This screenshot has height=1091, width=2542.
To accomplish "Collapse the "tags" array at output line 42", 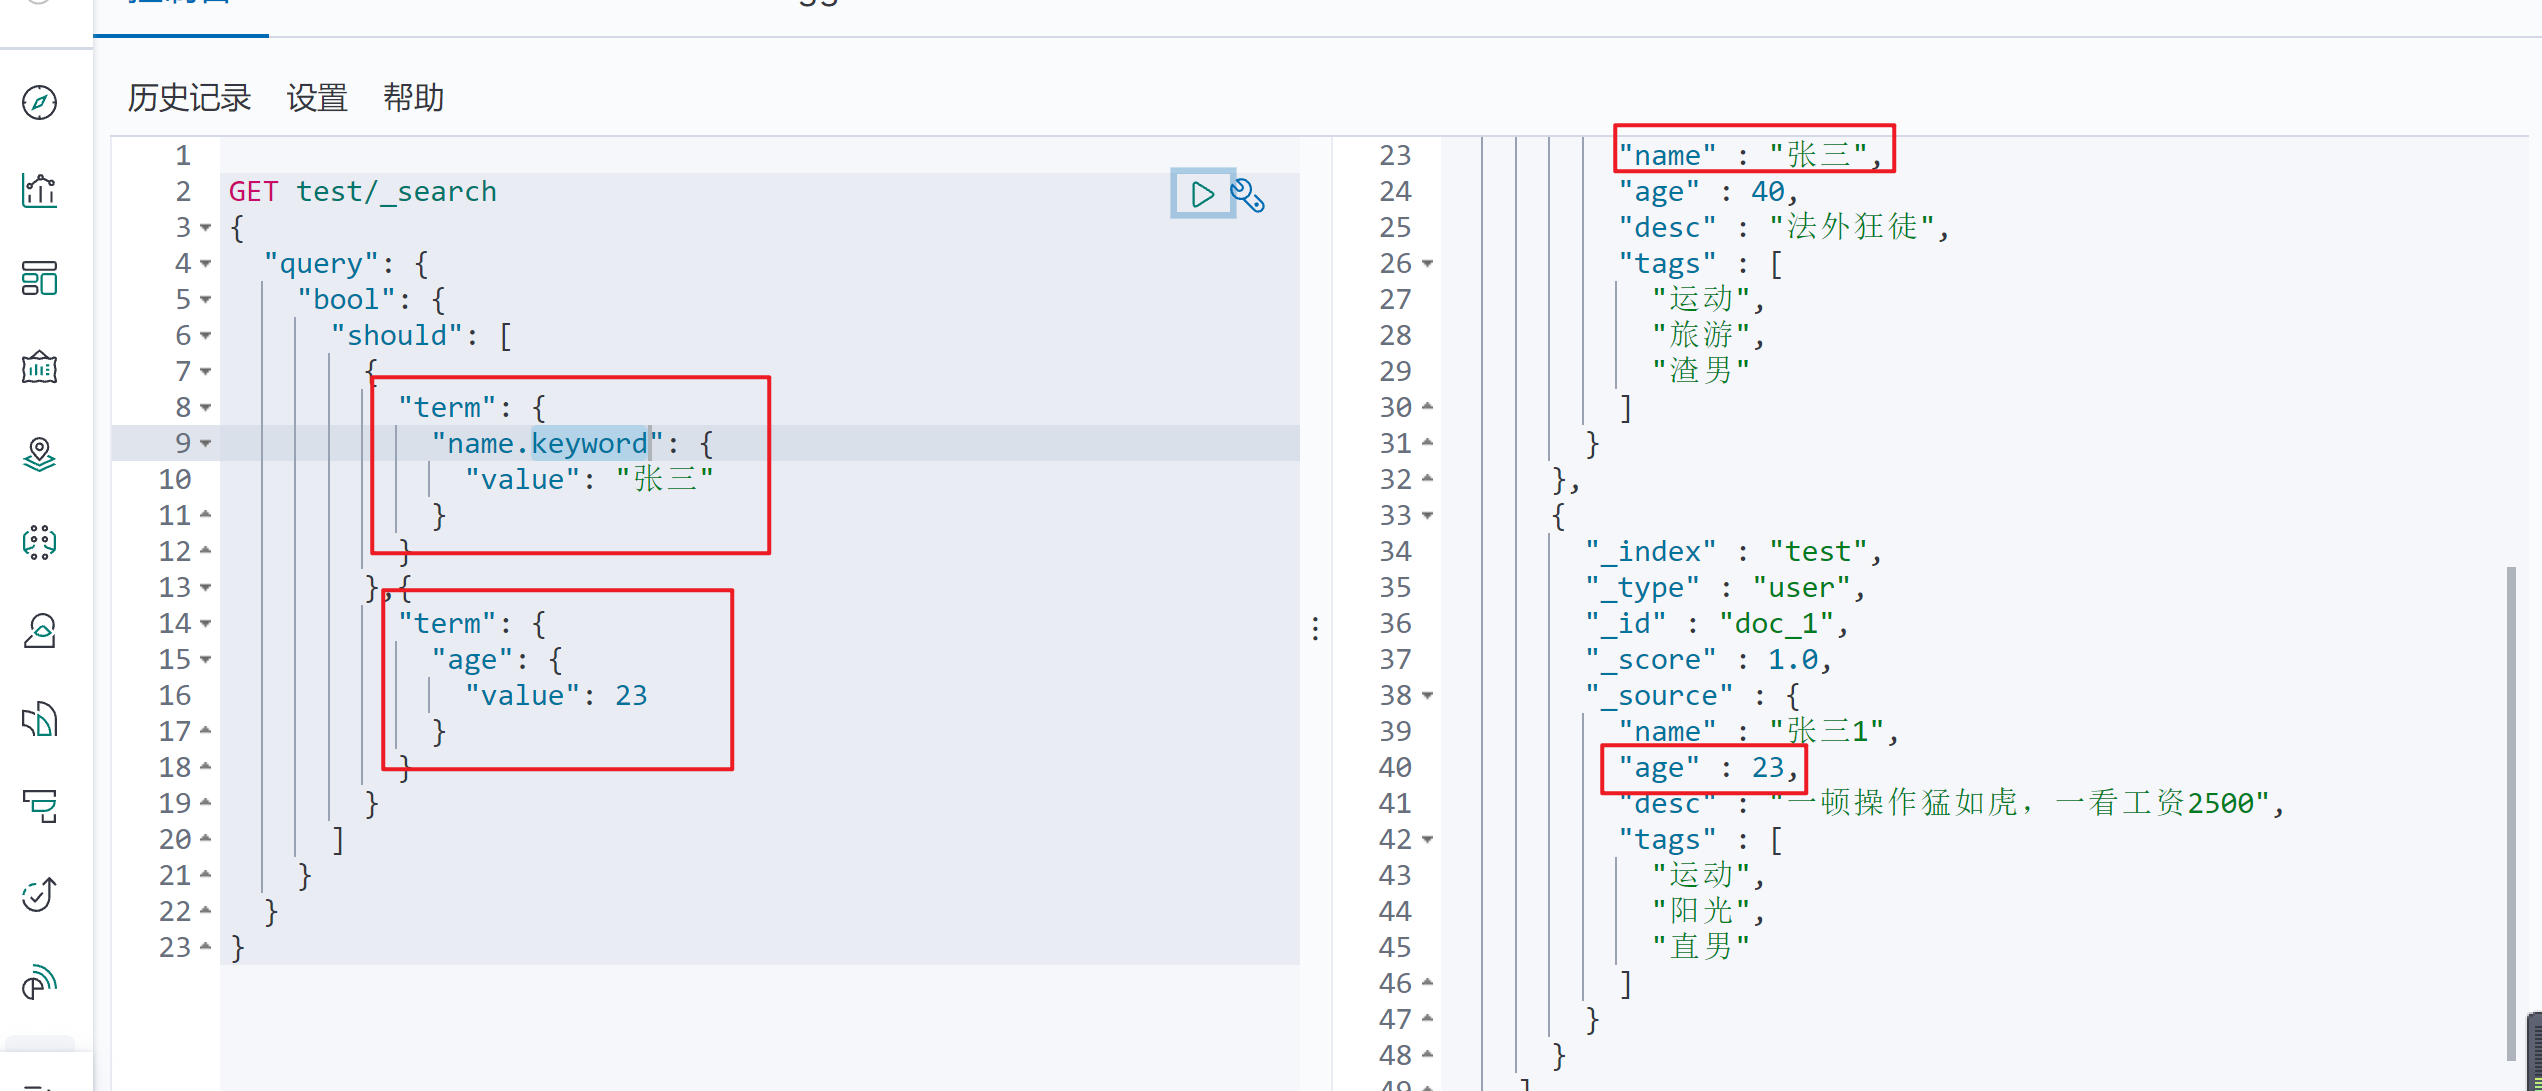I will [x=1428, y=840].
